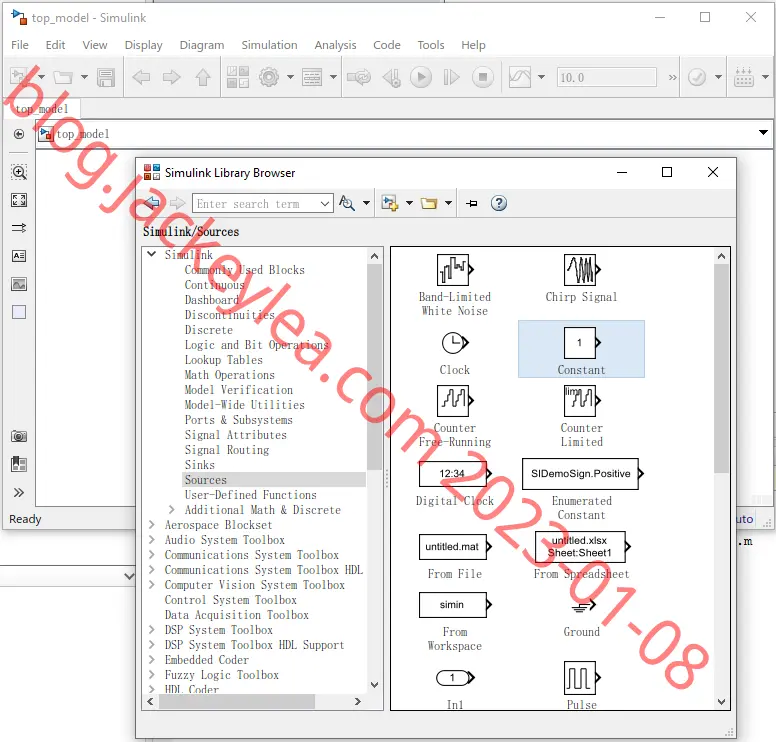
Task: Open the Analysis menu
Action: 335,45
